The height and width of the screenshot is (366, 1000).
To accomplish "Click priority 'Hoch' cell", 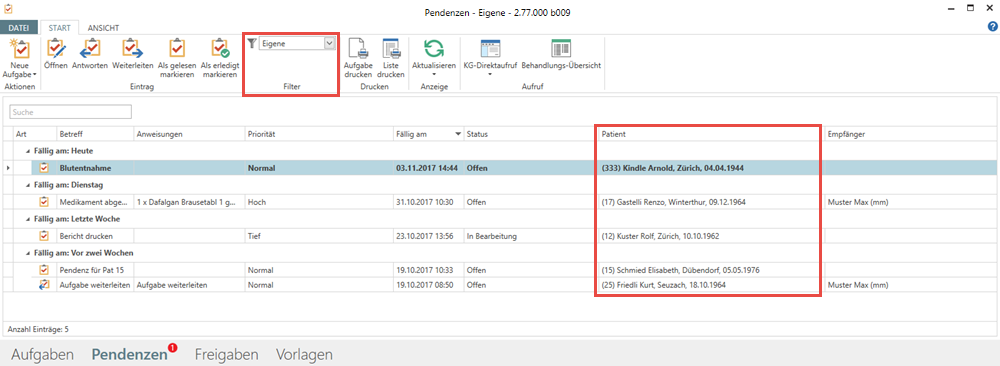I will tap(319, 202).
